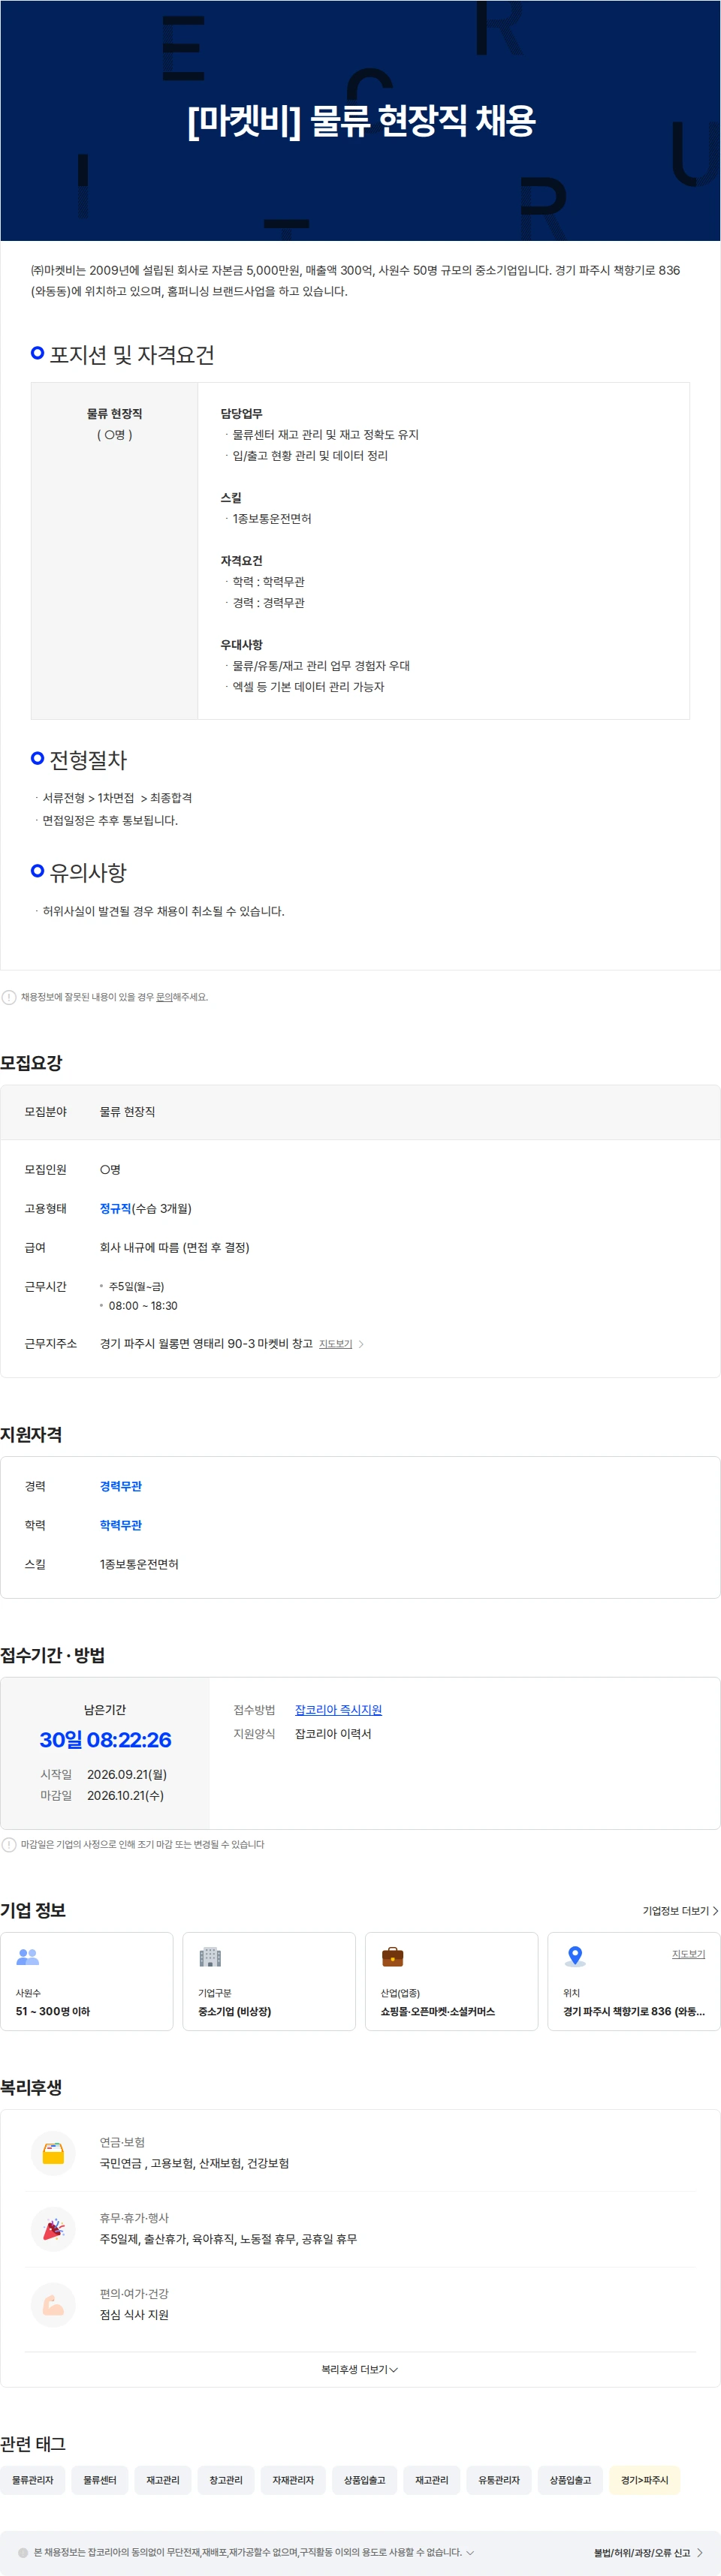Click the 위치 map pin icon
The width and height of the screenshot is (721, 2576).
575,1956
